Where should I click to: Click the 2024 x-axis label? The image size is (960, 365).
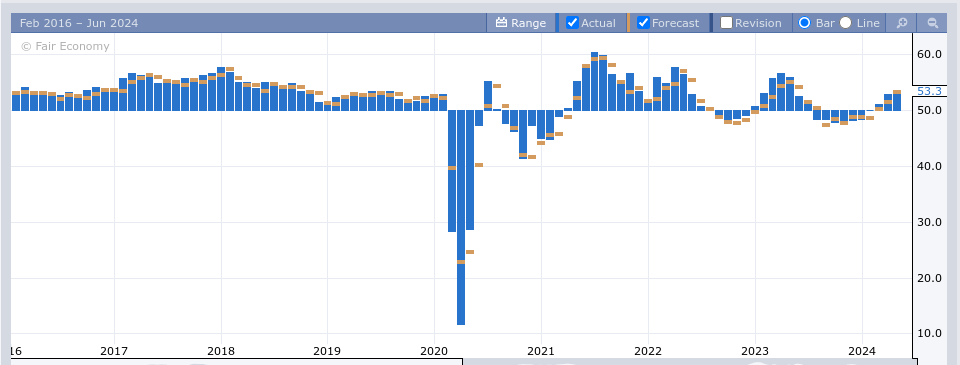coord(862,352)
